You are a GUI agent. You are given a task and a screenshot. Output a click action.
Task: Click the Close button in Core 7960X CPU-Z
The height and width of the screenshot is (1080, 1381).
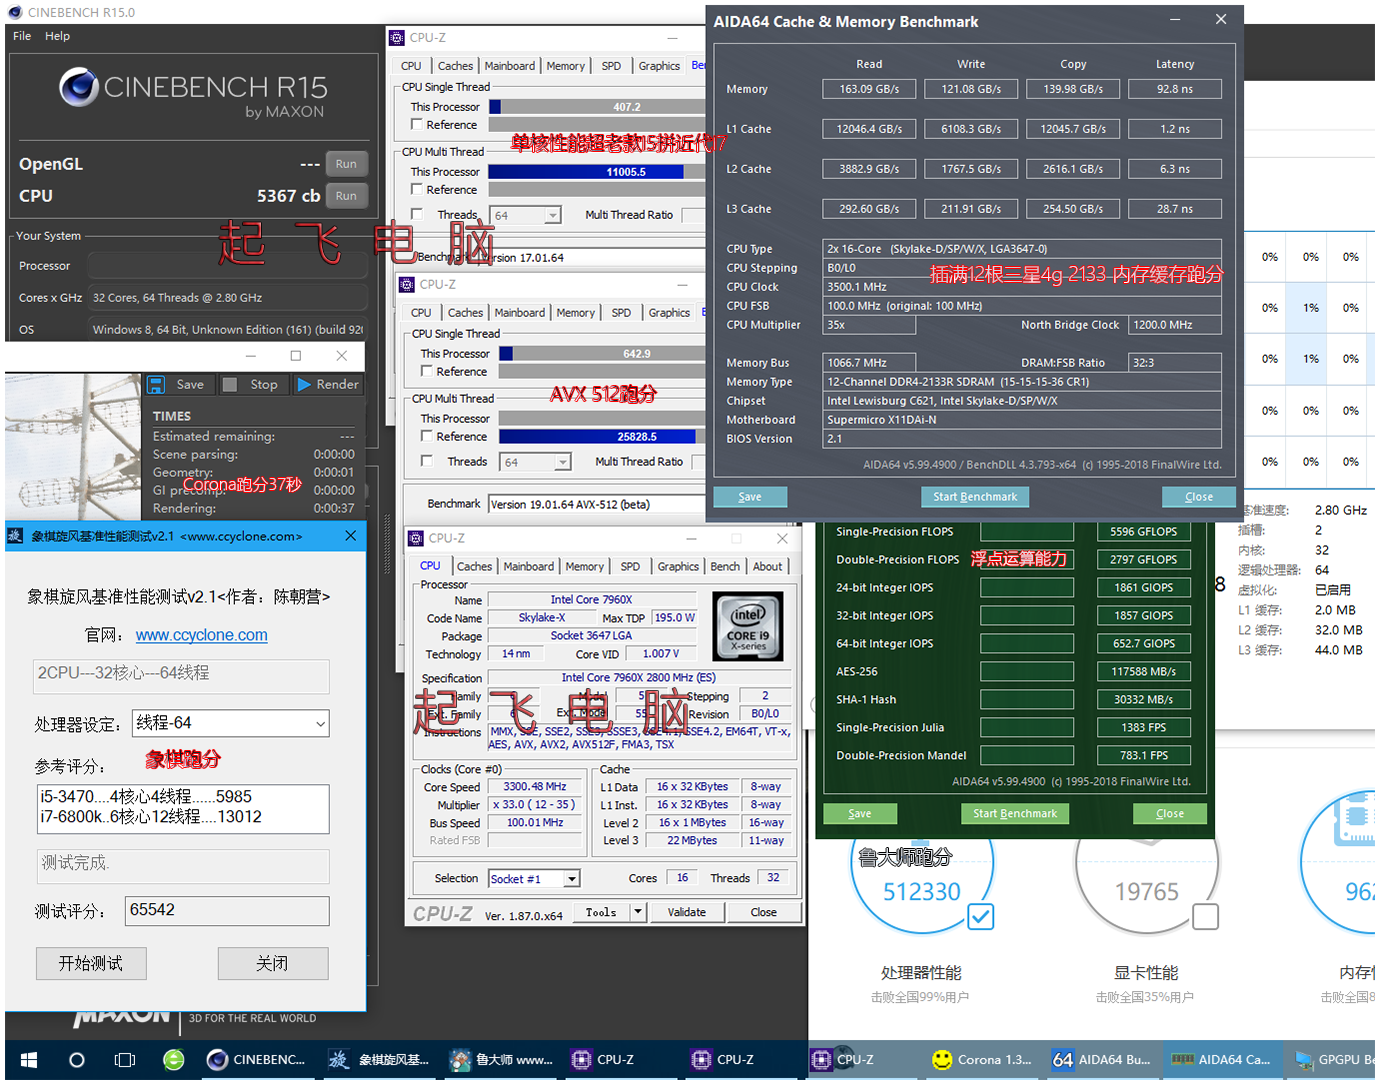[x=764, y=912]
